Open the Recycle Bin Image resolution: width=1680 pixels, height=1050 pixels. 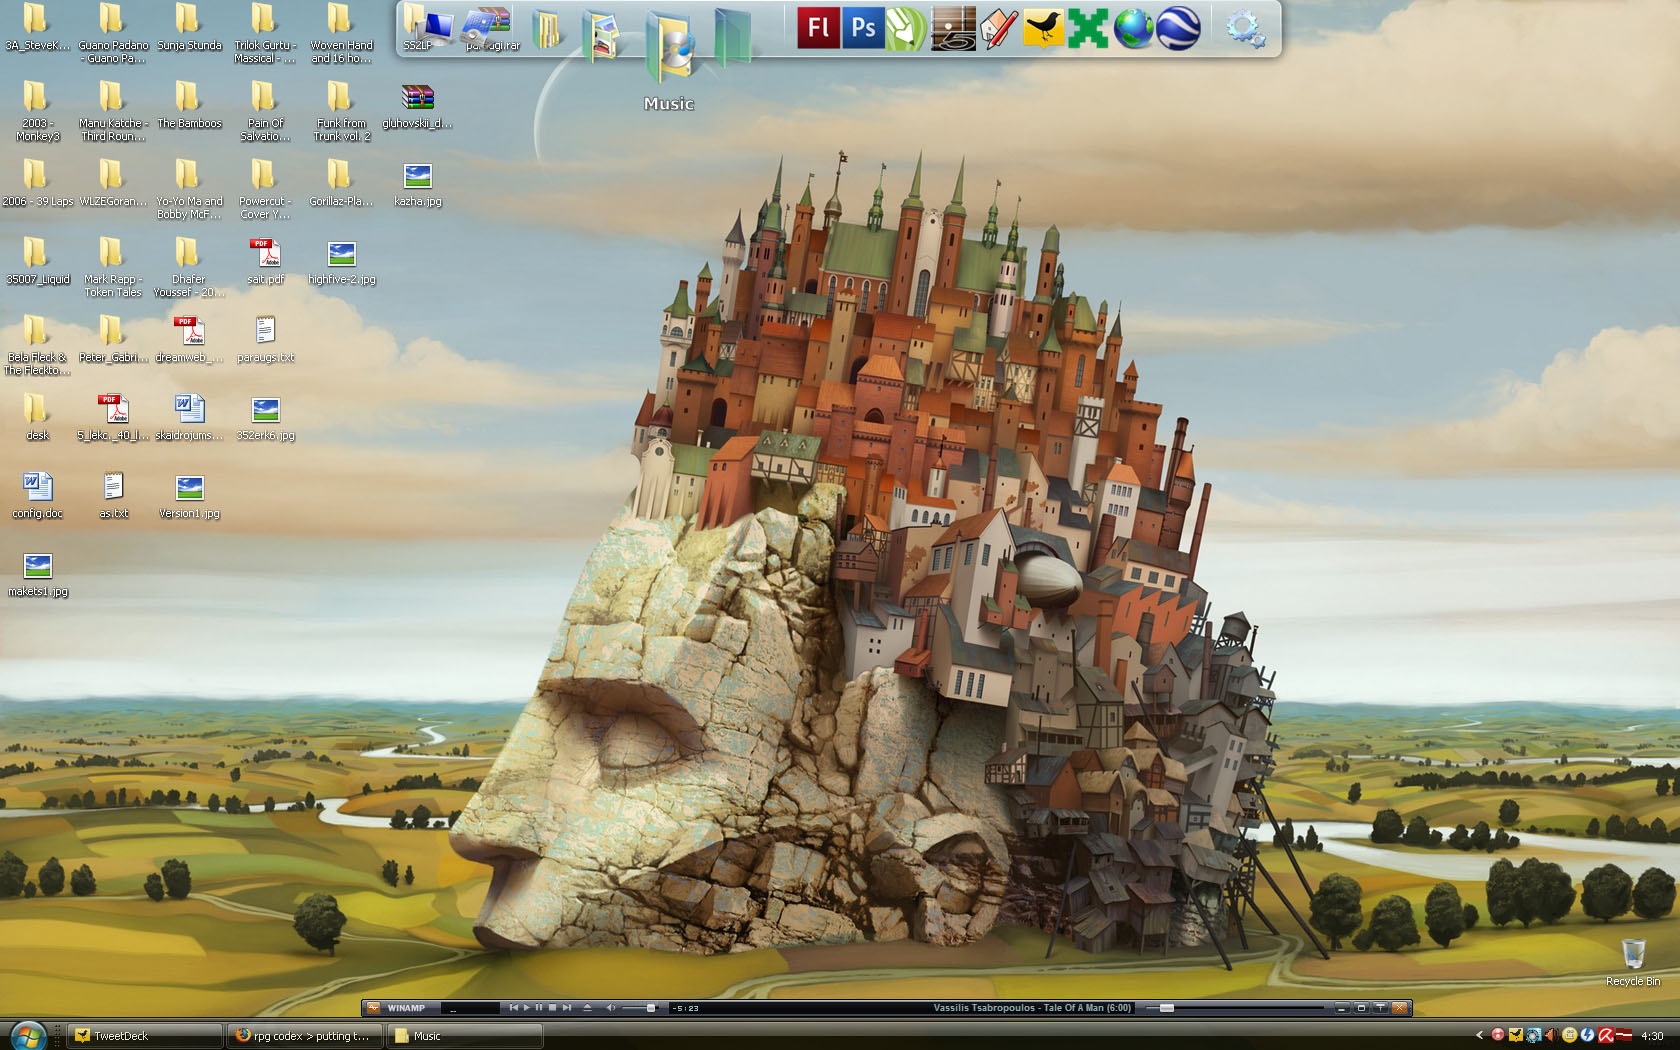[1633, 962]
